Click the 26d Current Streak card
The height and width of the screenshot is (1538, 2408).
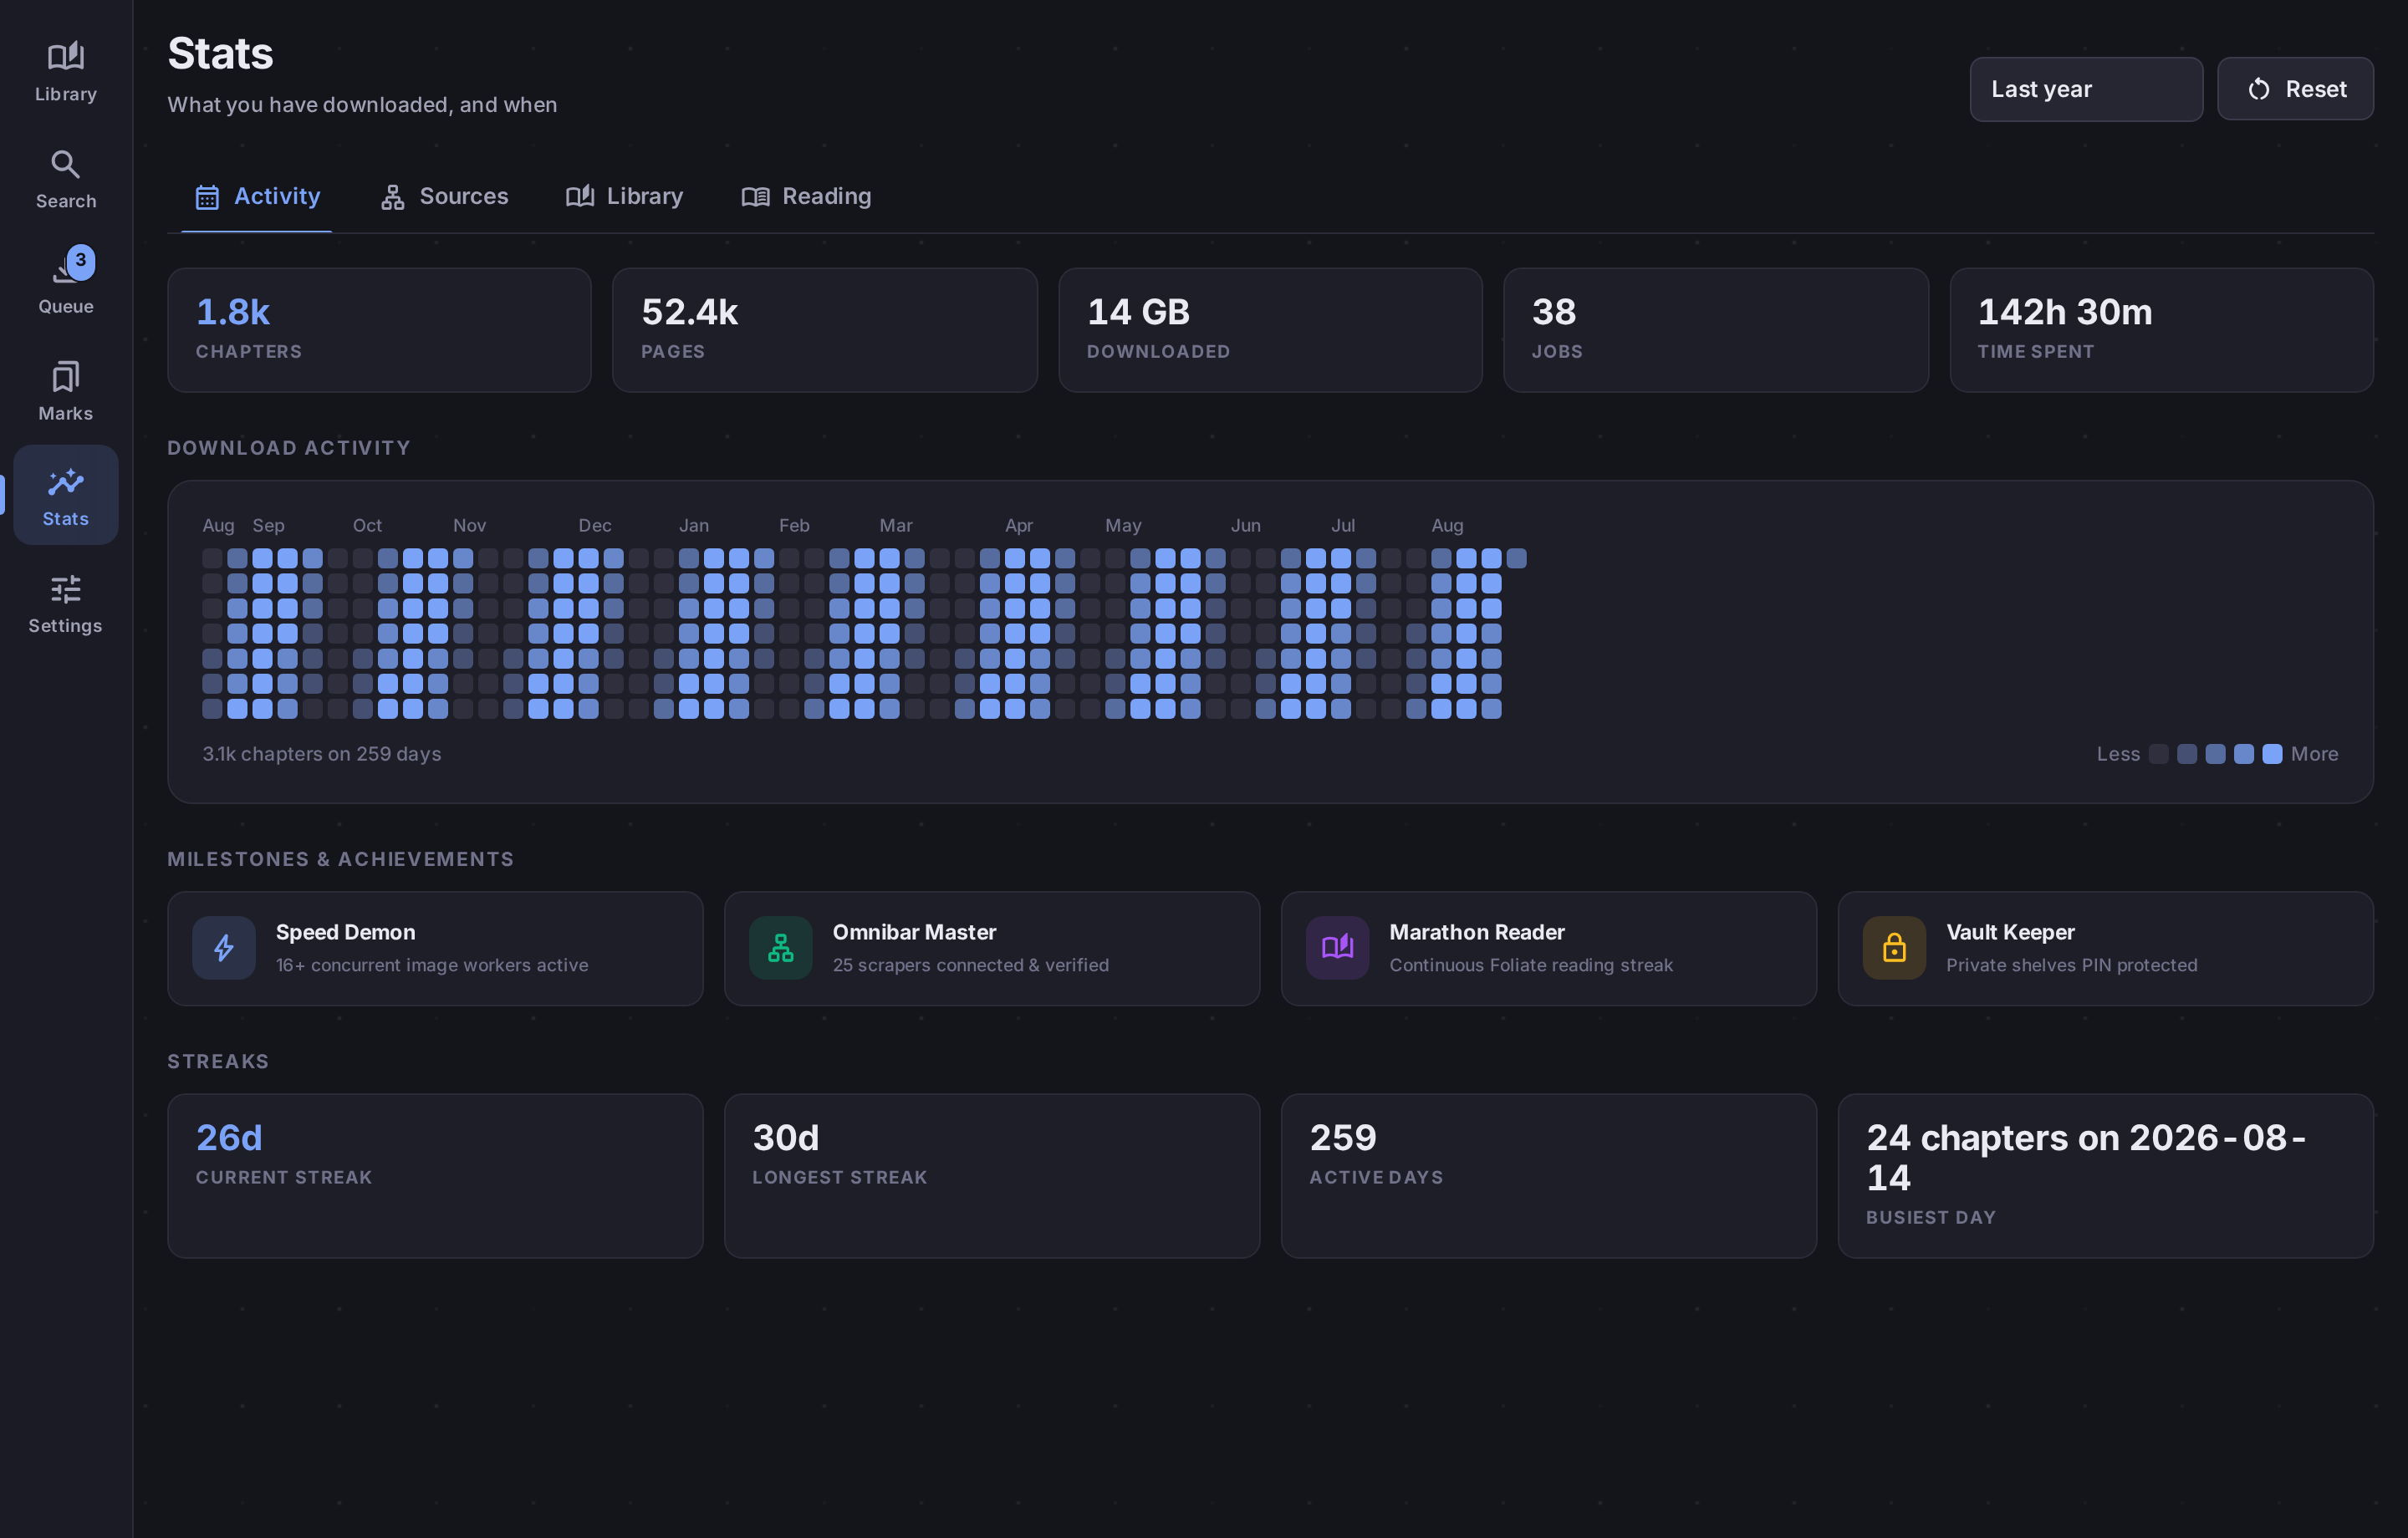tap(435, 1176)
